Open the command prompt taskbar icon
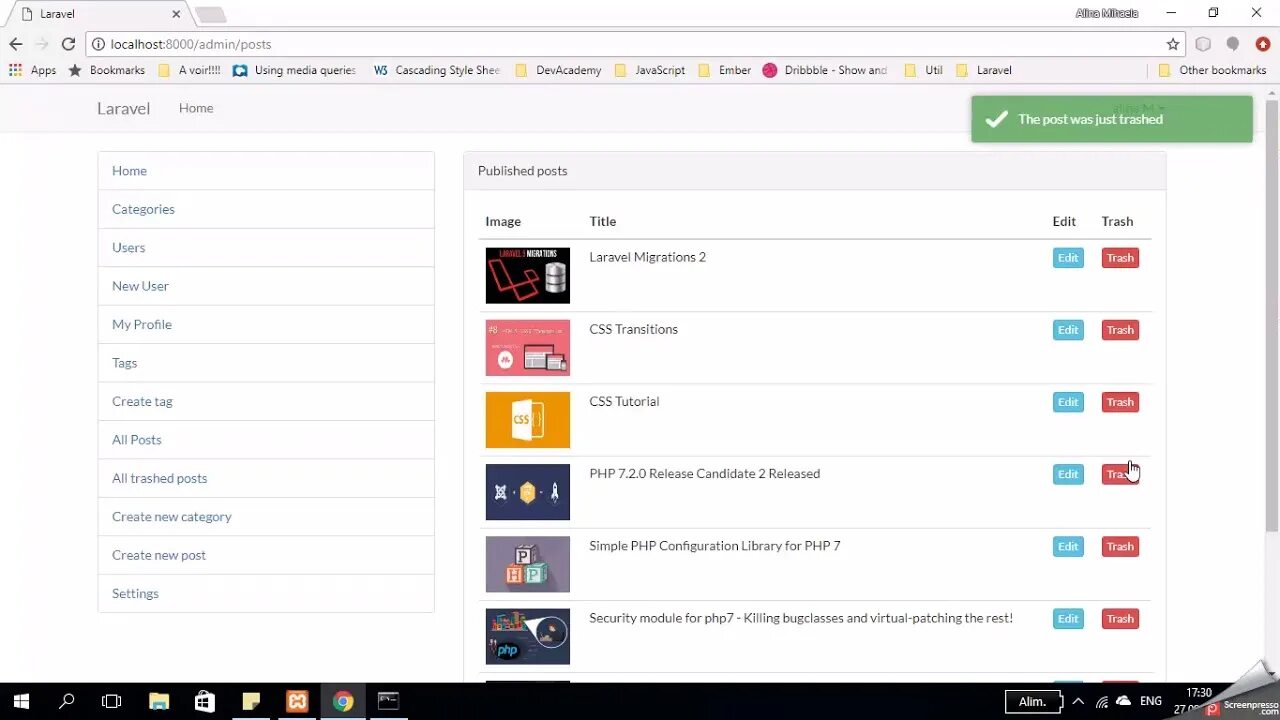Screen dimensions: 1280x720 pyautogui.click(x=389, y=701)
